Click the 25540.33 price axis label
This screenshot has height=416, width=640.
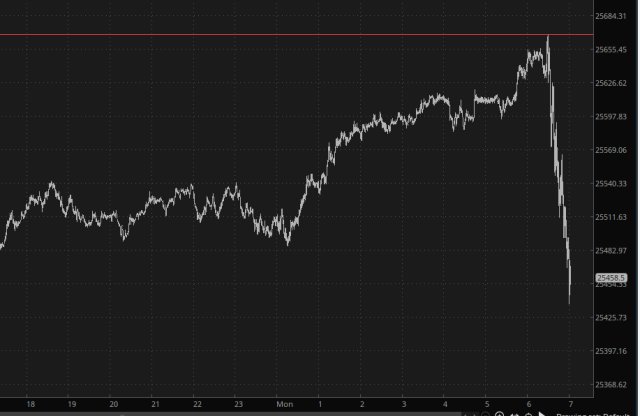[610, 184]
